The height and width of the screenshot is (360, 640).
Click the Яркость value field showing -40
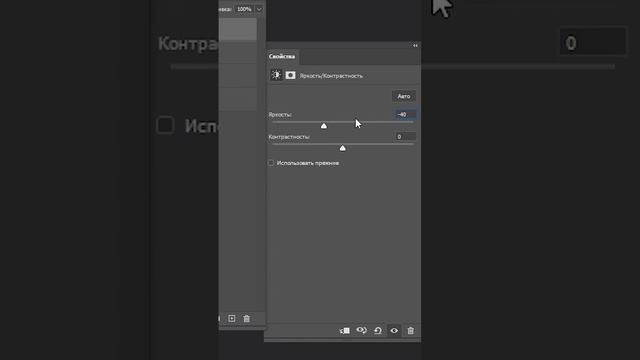point(405,115)
